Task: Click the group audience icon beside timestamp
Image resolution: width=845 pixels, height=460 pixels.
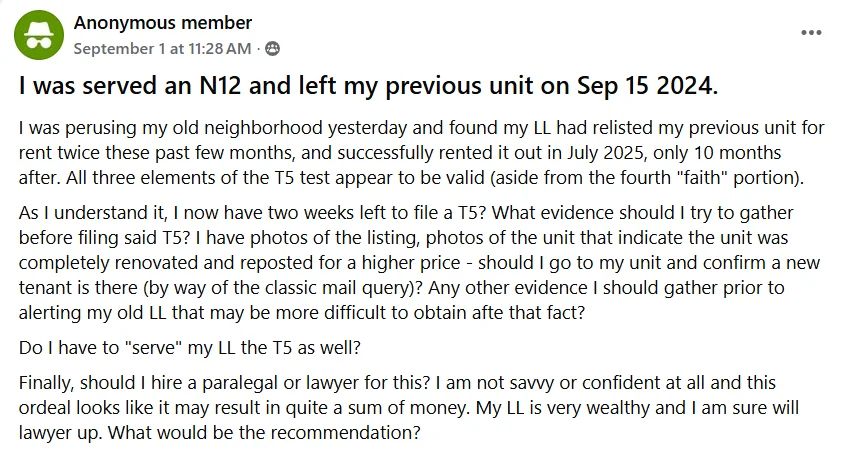Action: point(273,48)
